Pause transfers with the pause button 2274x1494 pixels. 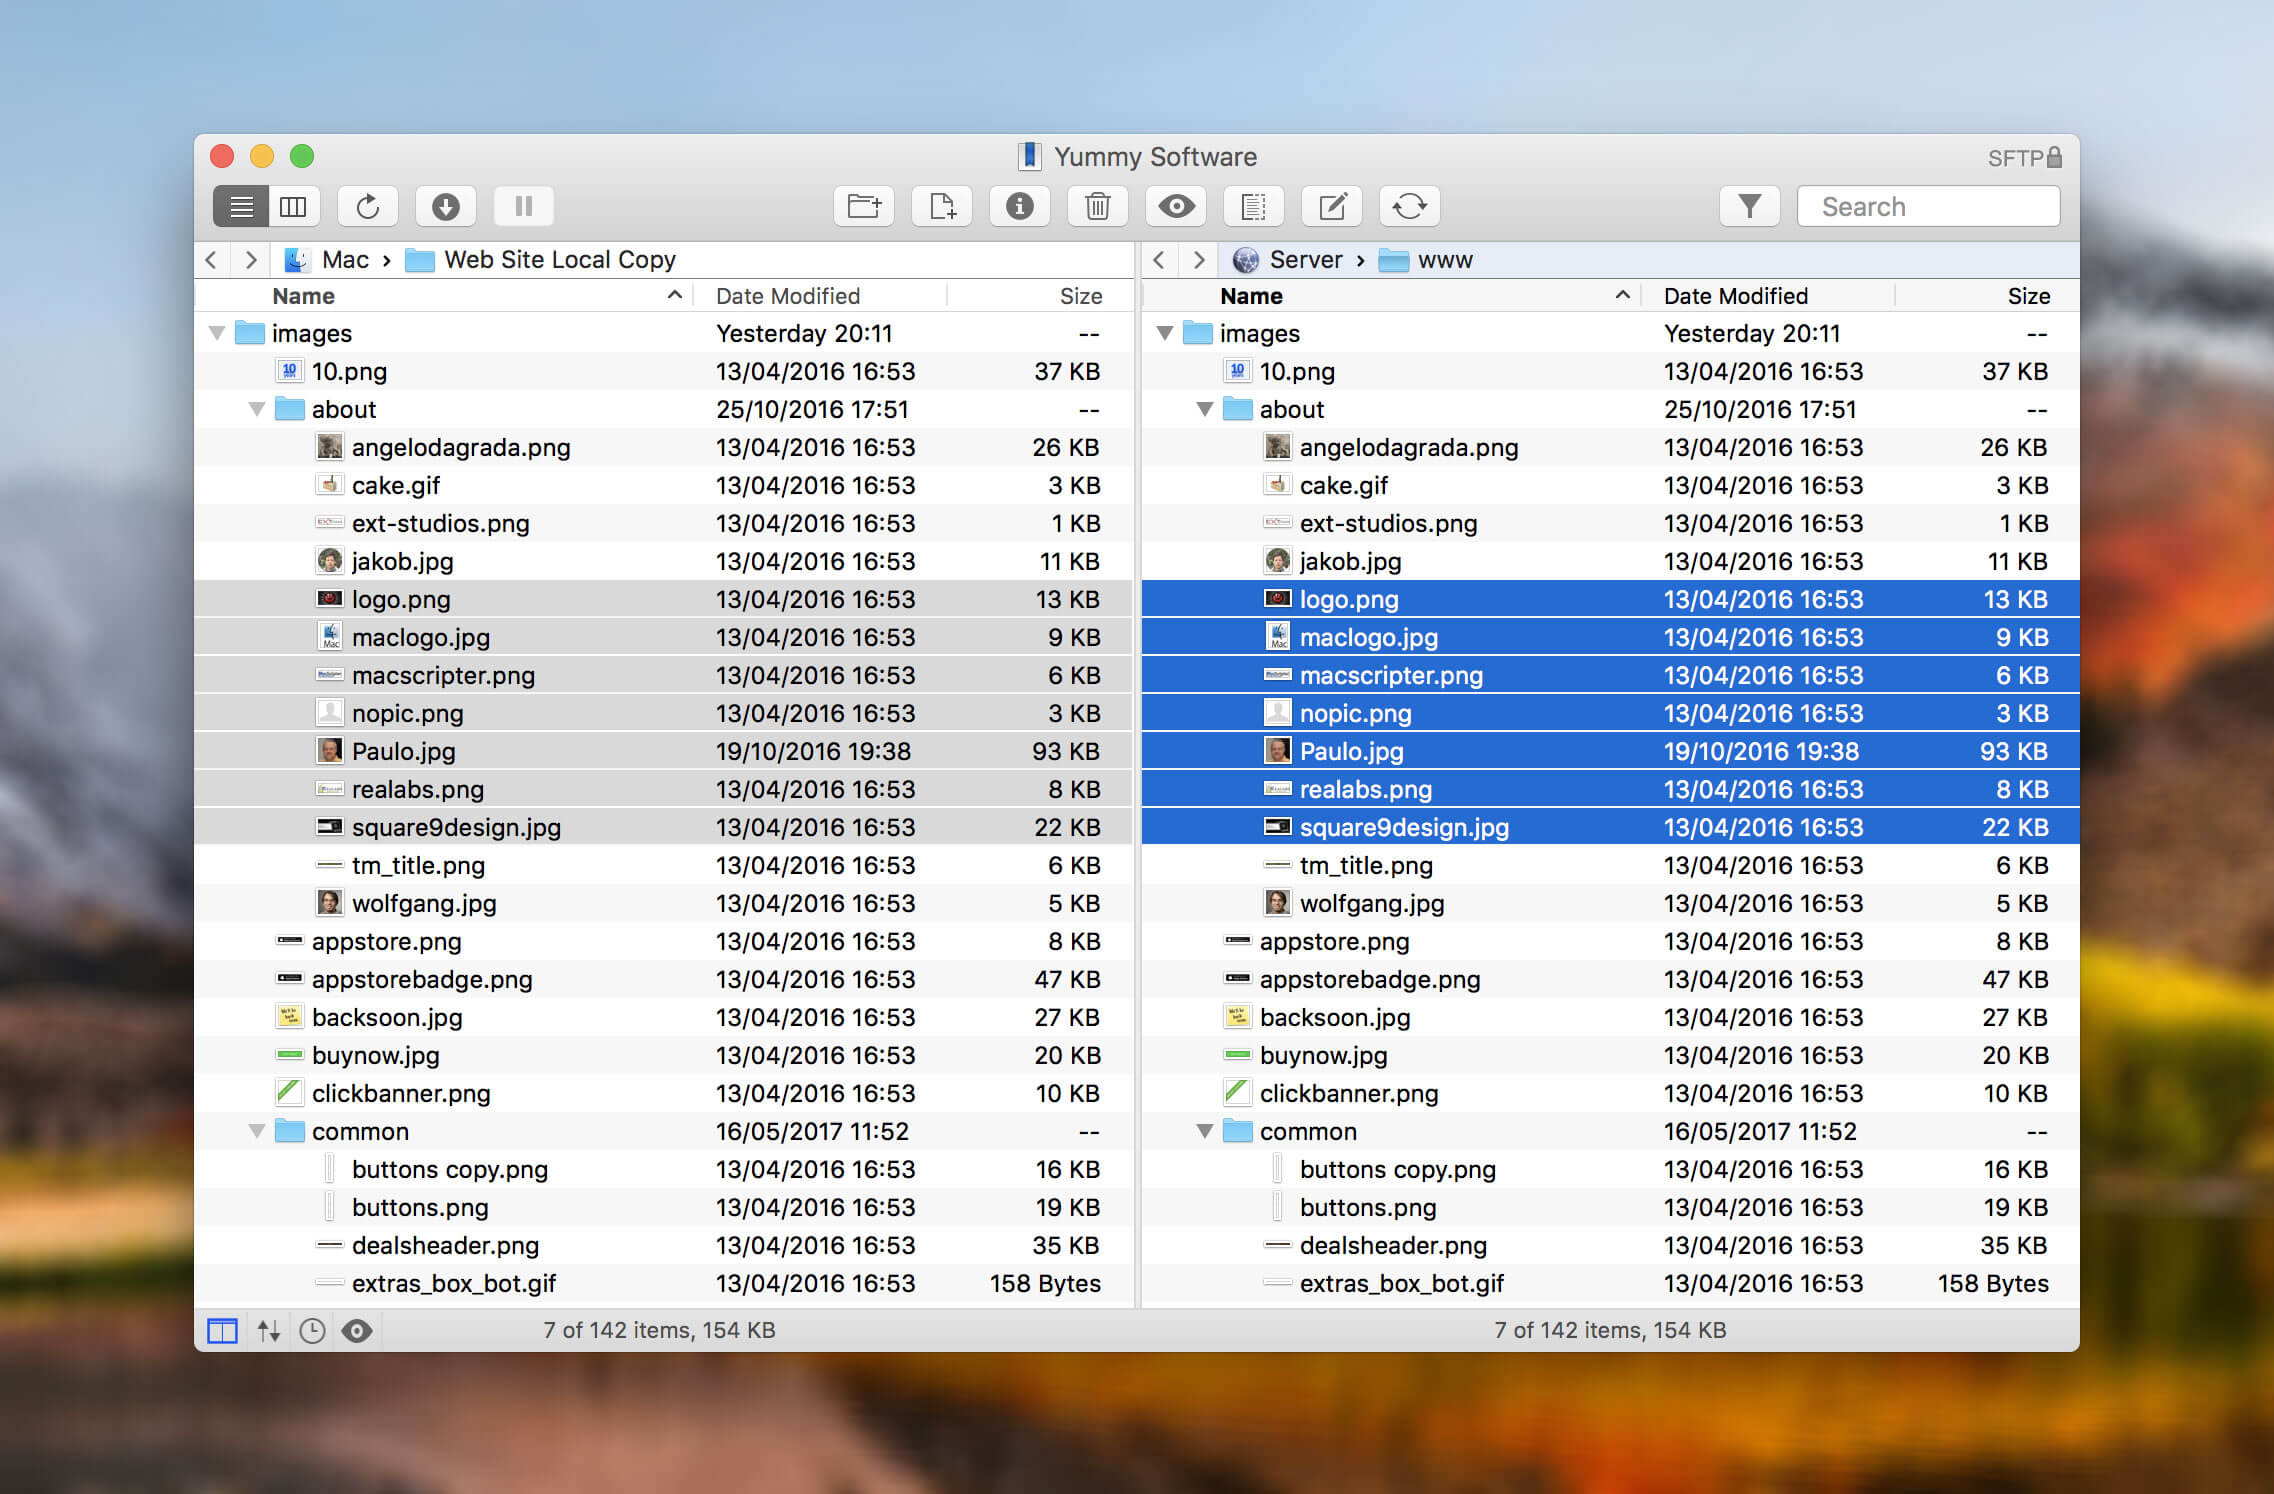[523, 207]
